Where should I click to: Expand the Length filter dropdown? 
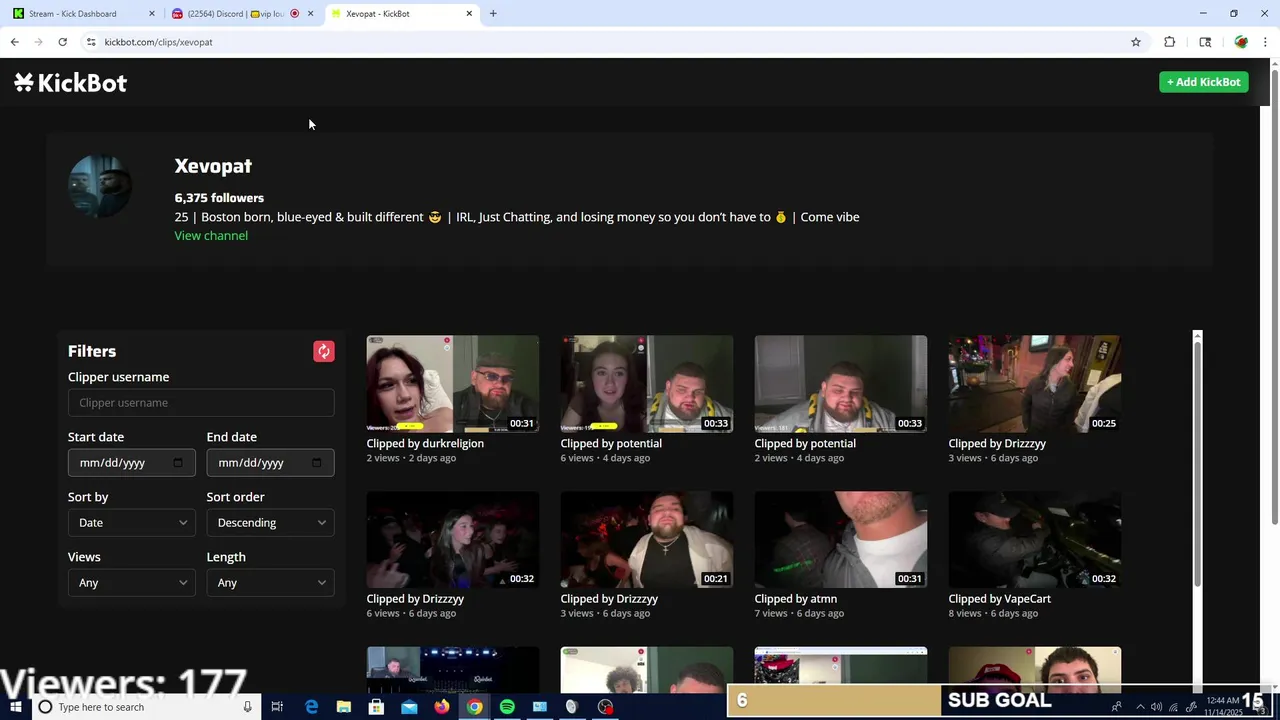pos(270,583)
